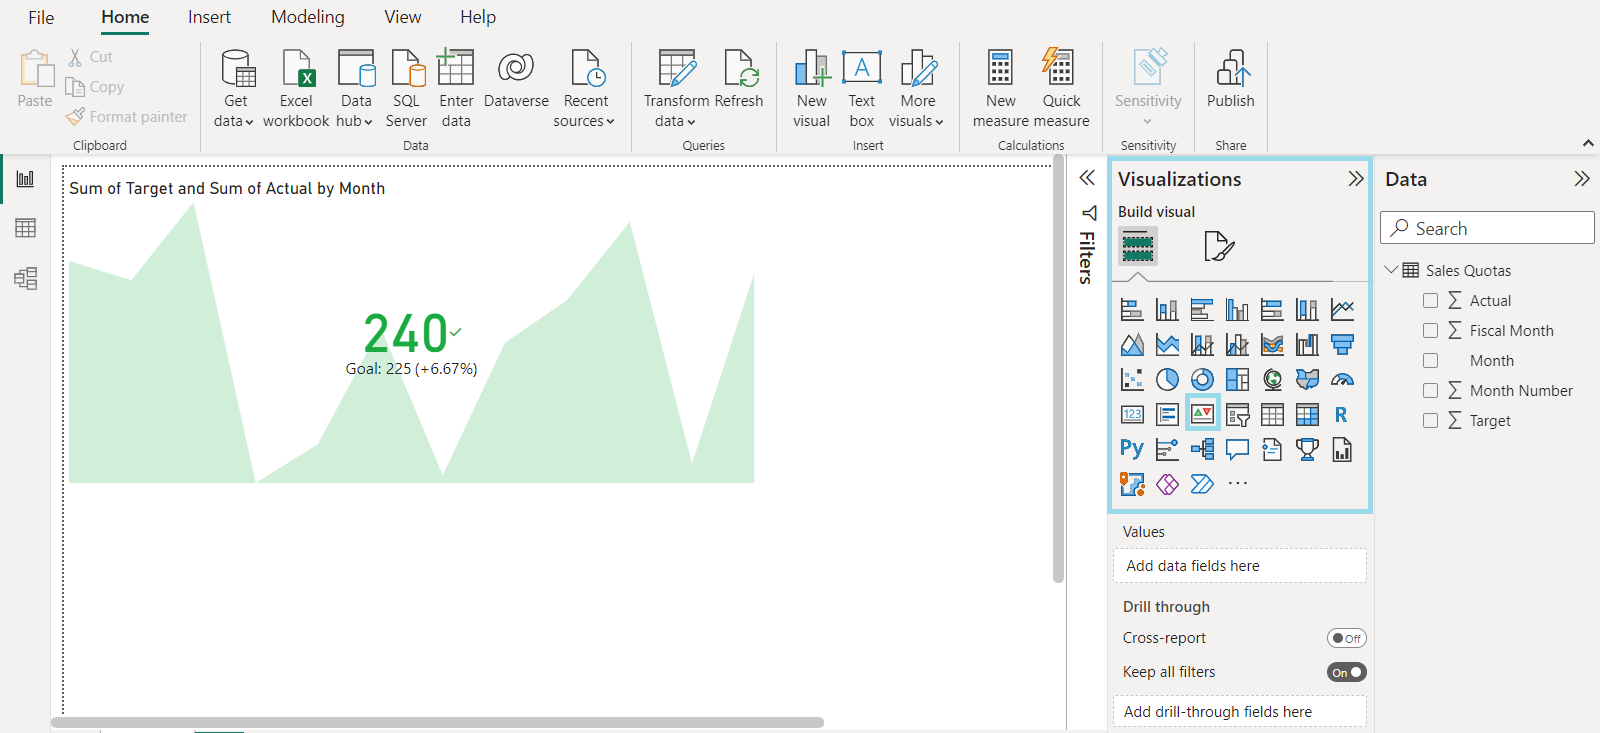Select the Treemap visual
Screen dimensions: 1600x733
(x=1237, y=380)
